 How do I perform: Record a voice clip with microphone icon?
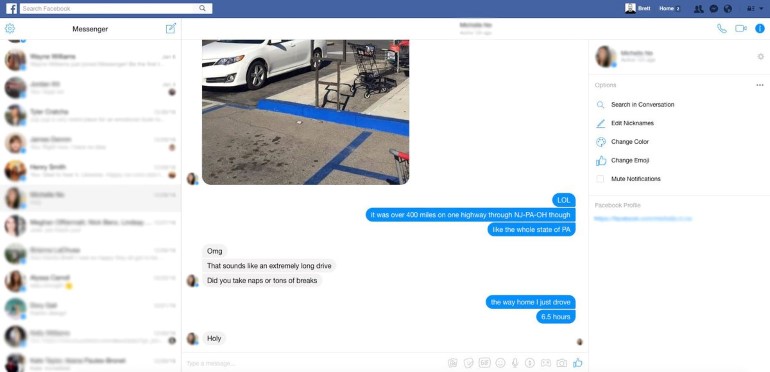coord(515,363)
